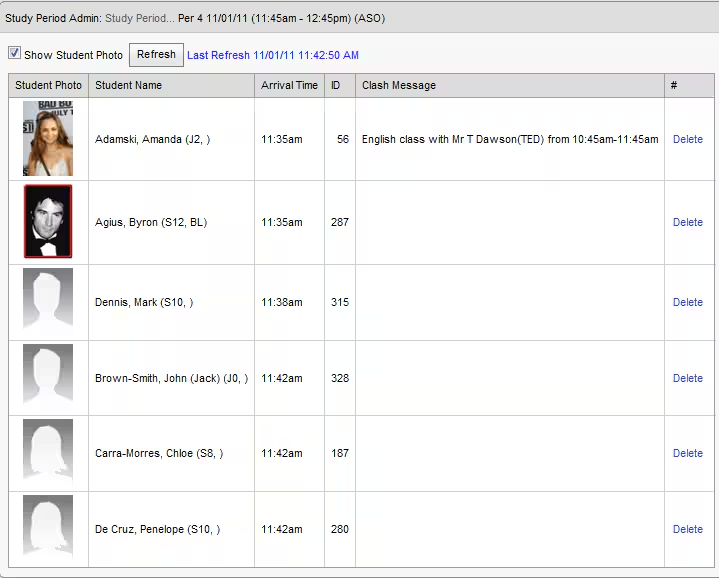Open the Study Period... breadcrumb link

coord(140,18)
